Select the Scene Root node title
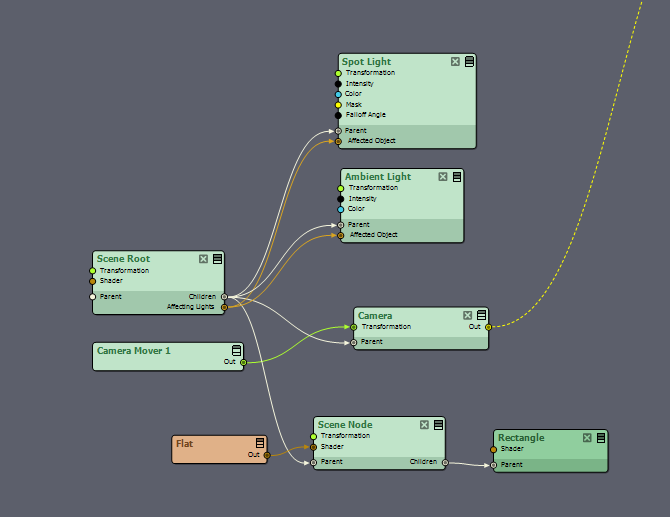 click(123, 259)
